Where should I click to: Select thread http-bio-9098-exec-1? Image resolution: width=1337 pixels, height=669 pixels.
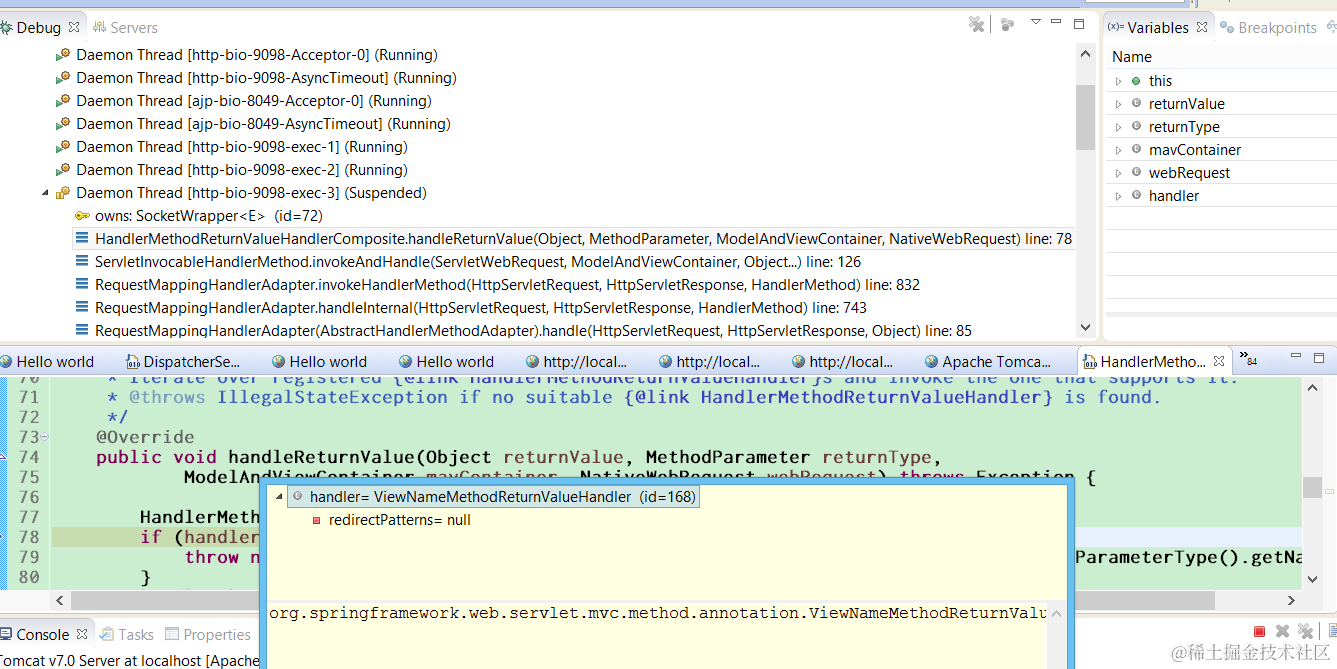[x=242, y=147]
